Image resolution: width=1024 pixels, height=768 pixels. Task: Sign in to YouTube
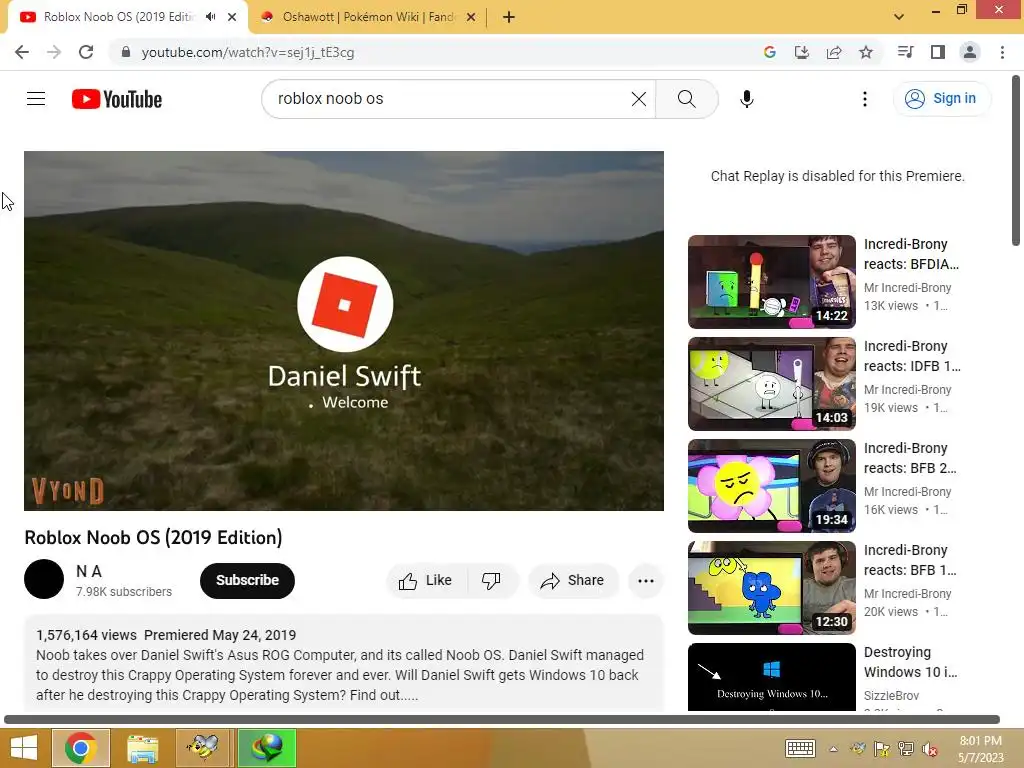tap(941, 99)
